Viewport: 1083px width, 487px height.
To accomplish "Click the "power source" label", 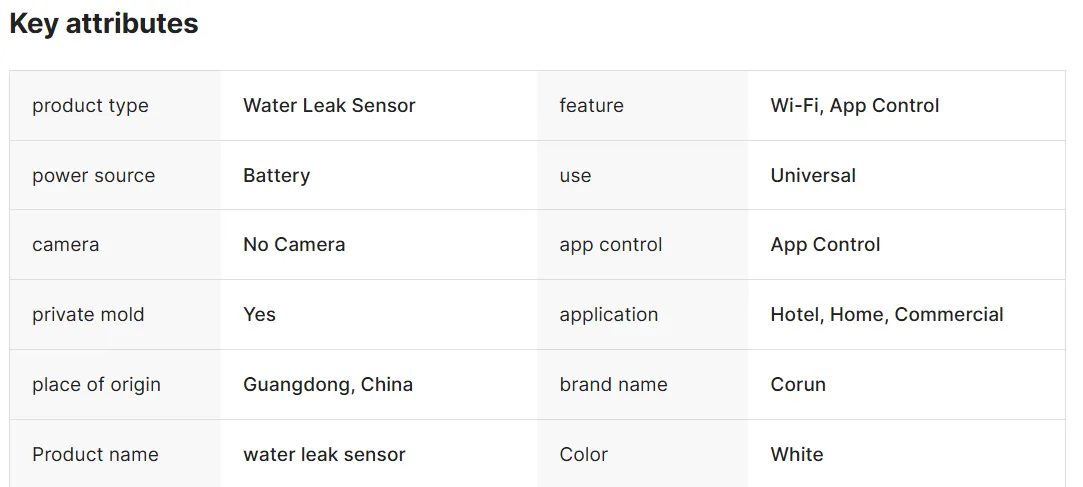I will (93, 176).
